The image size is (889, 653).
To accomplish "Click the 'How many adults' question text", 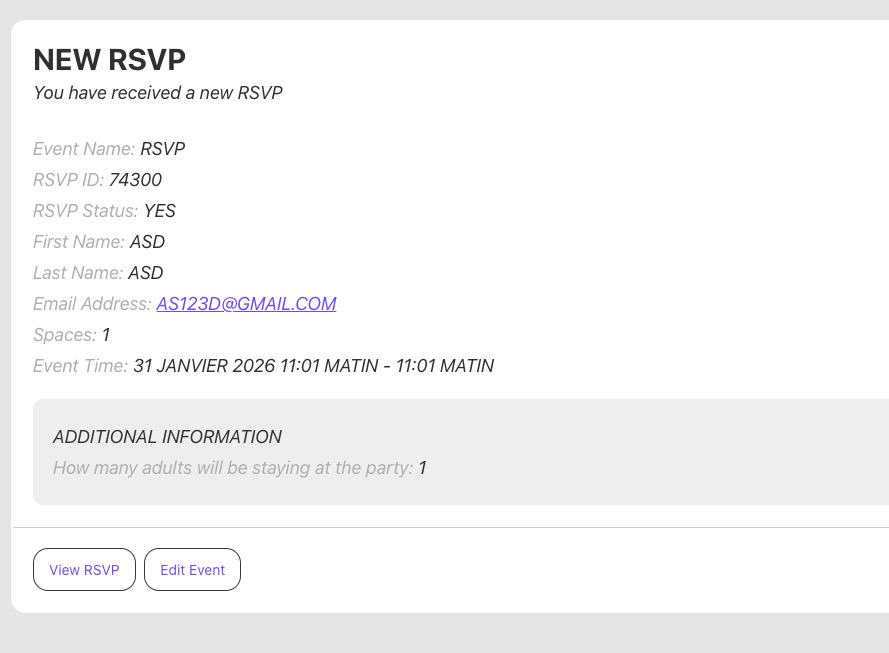I will [x=232, y=468].
